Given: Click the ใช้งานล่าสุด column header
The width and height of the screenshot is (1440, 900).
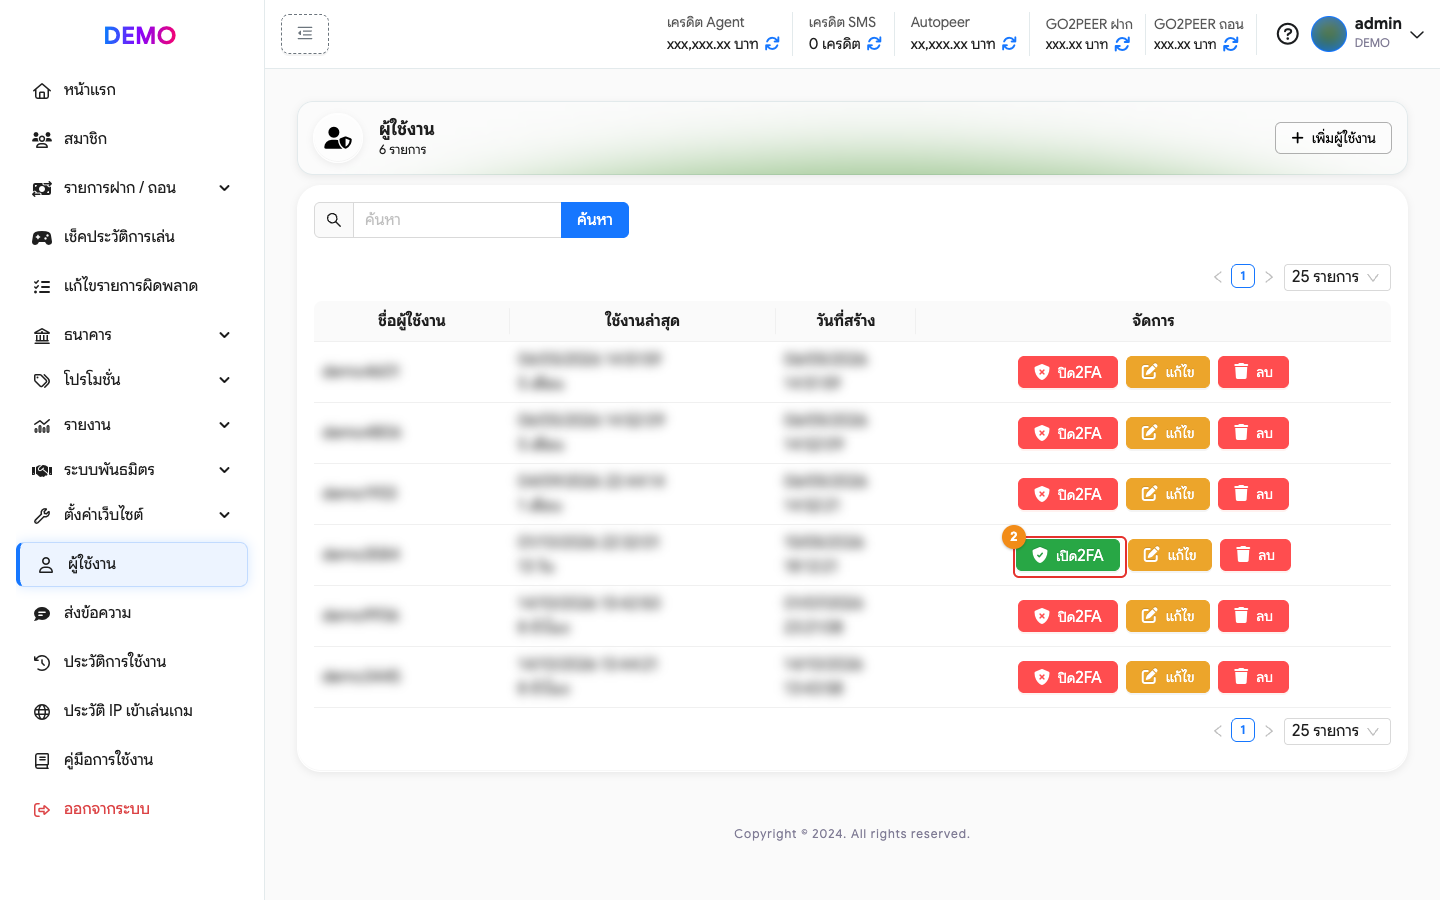Looking at the screenshot, I should 642,321.
